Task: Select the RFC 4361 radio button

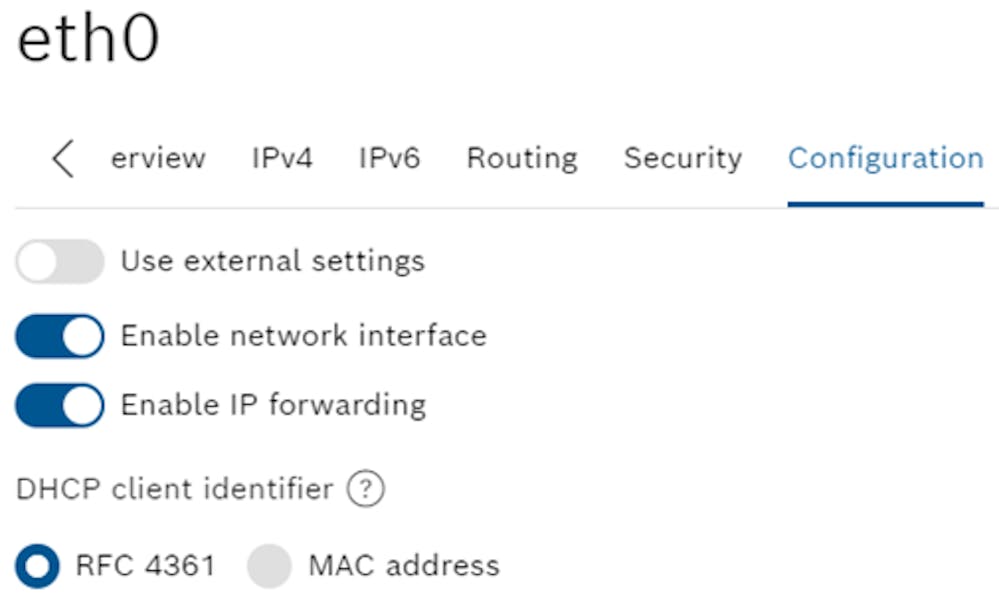Action: (x=38, y=566)
